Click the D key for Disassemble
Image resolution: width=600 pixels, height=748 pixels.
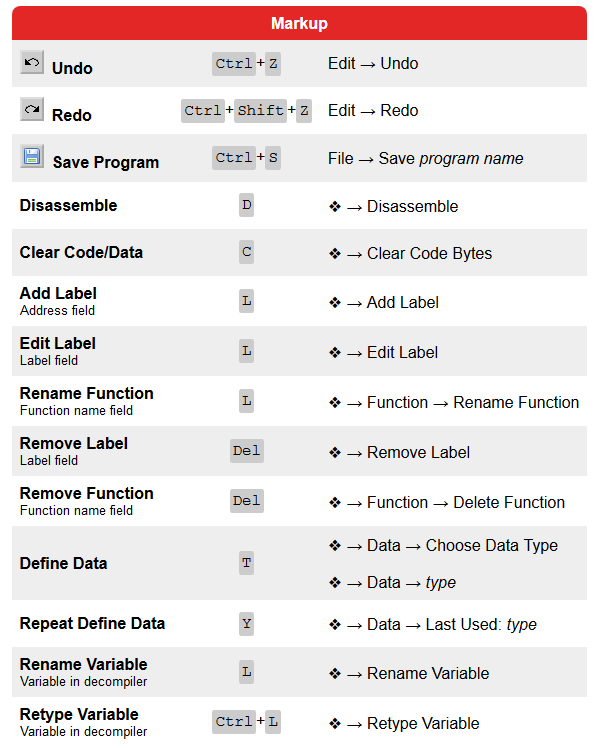click(x=247, y=205)
